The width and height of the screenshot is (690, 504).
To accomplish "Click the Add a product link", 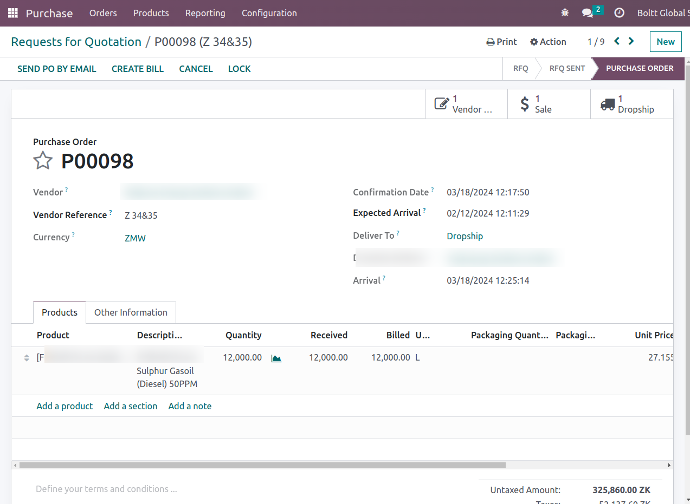I will pyautogui.click(x=64, y=406).
